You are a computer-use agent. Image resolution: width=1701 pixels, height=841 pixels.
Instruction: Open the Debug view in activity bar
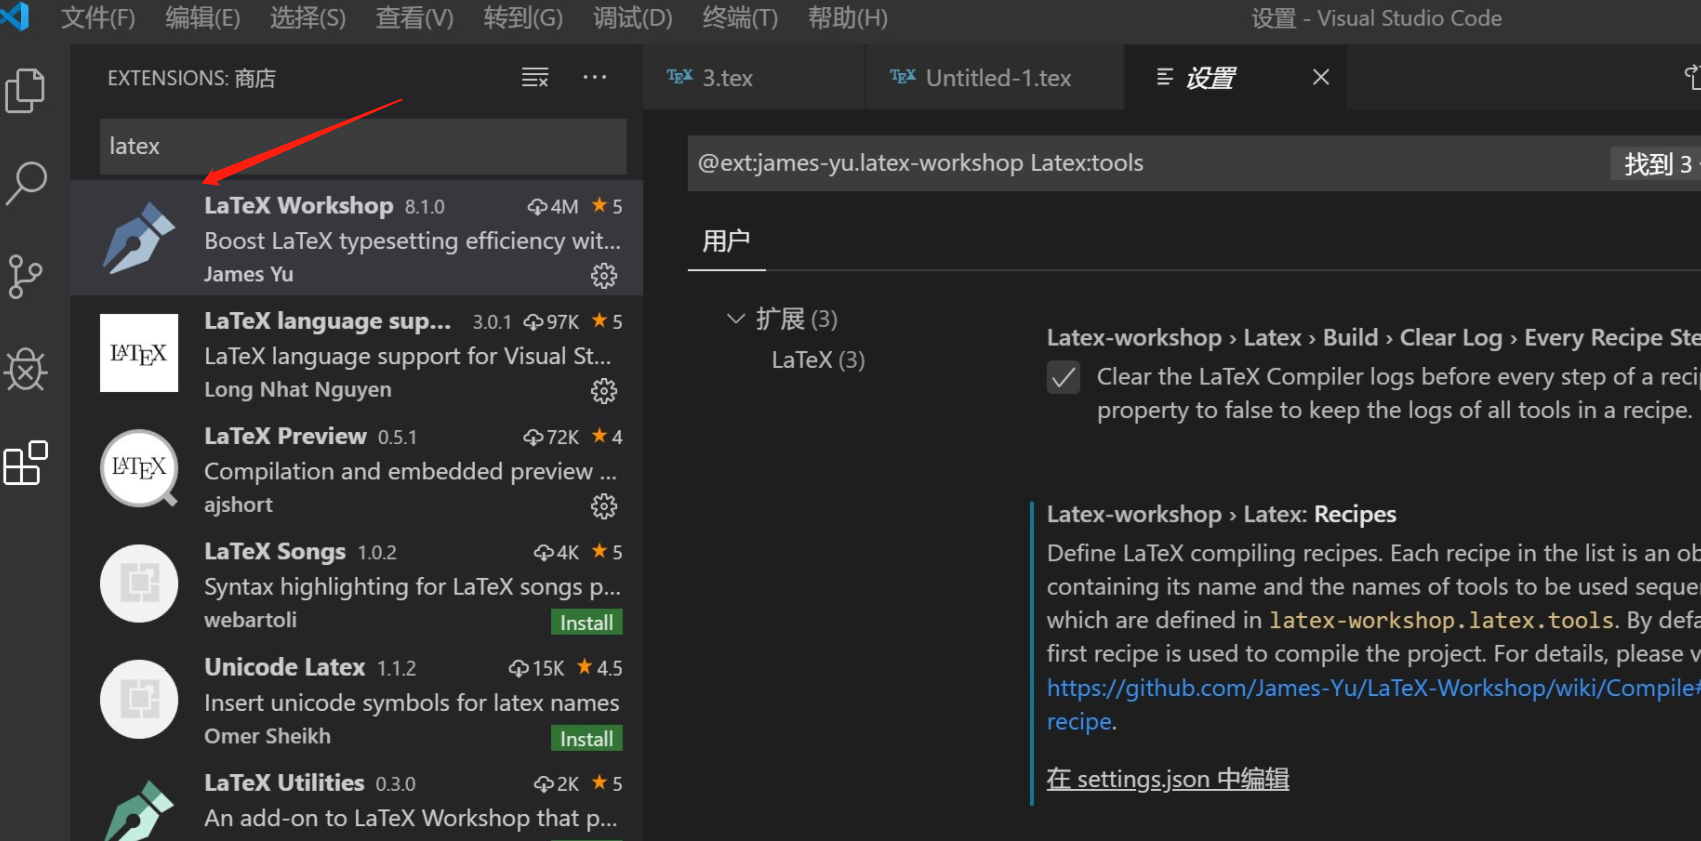pyautogui.click(x=26, y=369)
